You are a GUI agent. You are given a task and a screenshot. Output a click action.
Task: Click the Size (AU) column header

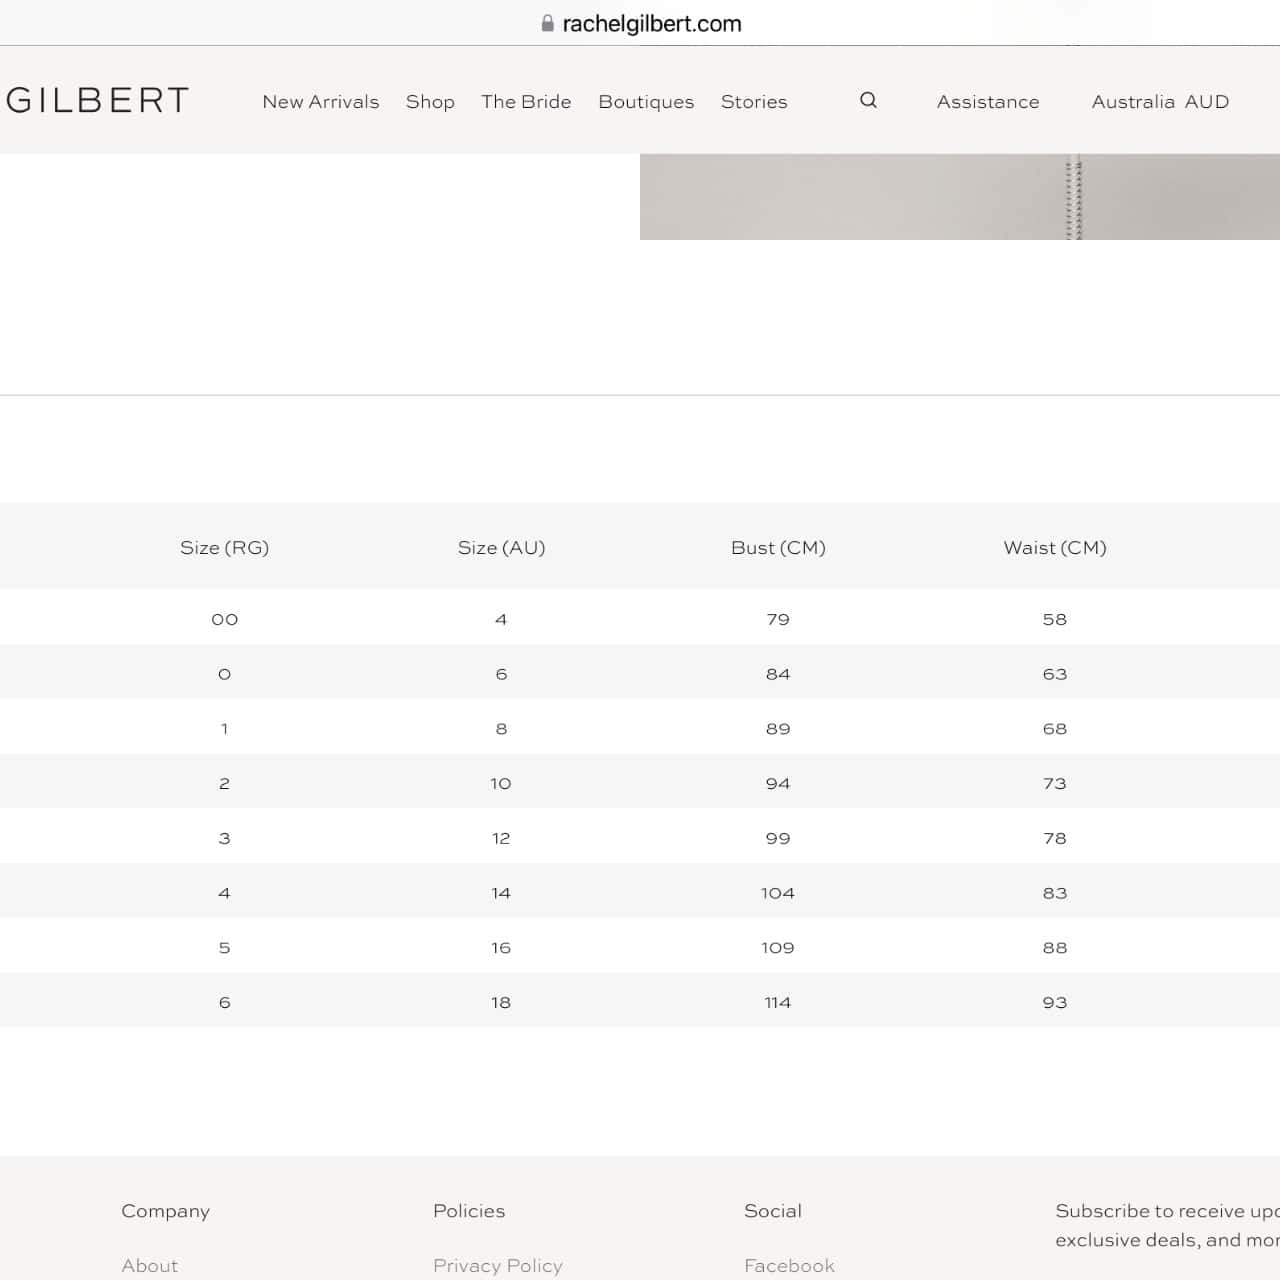tap(501, 547)
